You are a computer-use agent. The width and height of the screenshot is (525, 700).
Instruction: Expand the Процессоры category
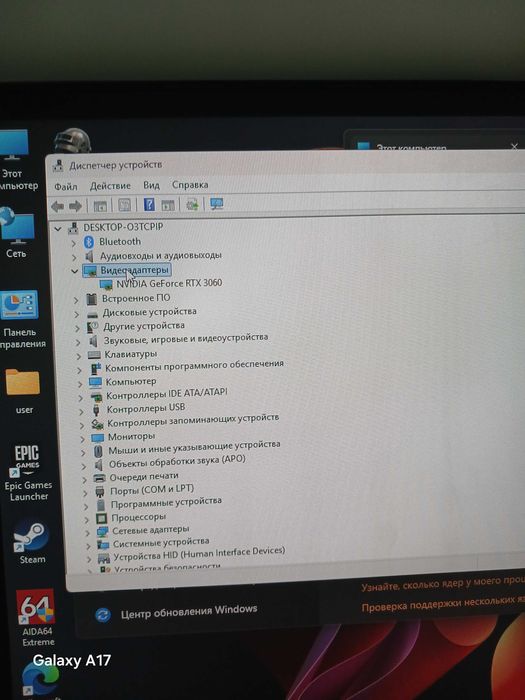[87, 520]
